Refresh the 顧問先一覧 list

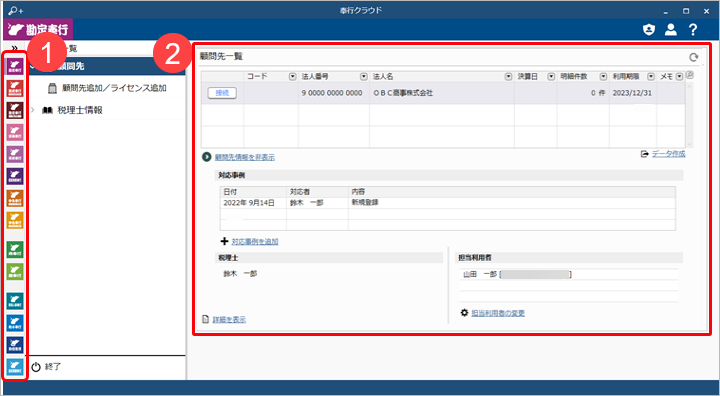point(693,57)
